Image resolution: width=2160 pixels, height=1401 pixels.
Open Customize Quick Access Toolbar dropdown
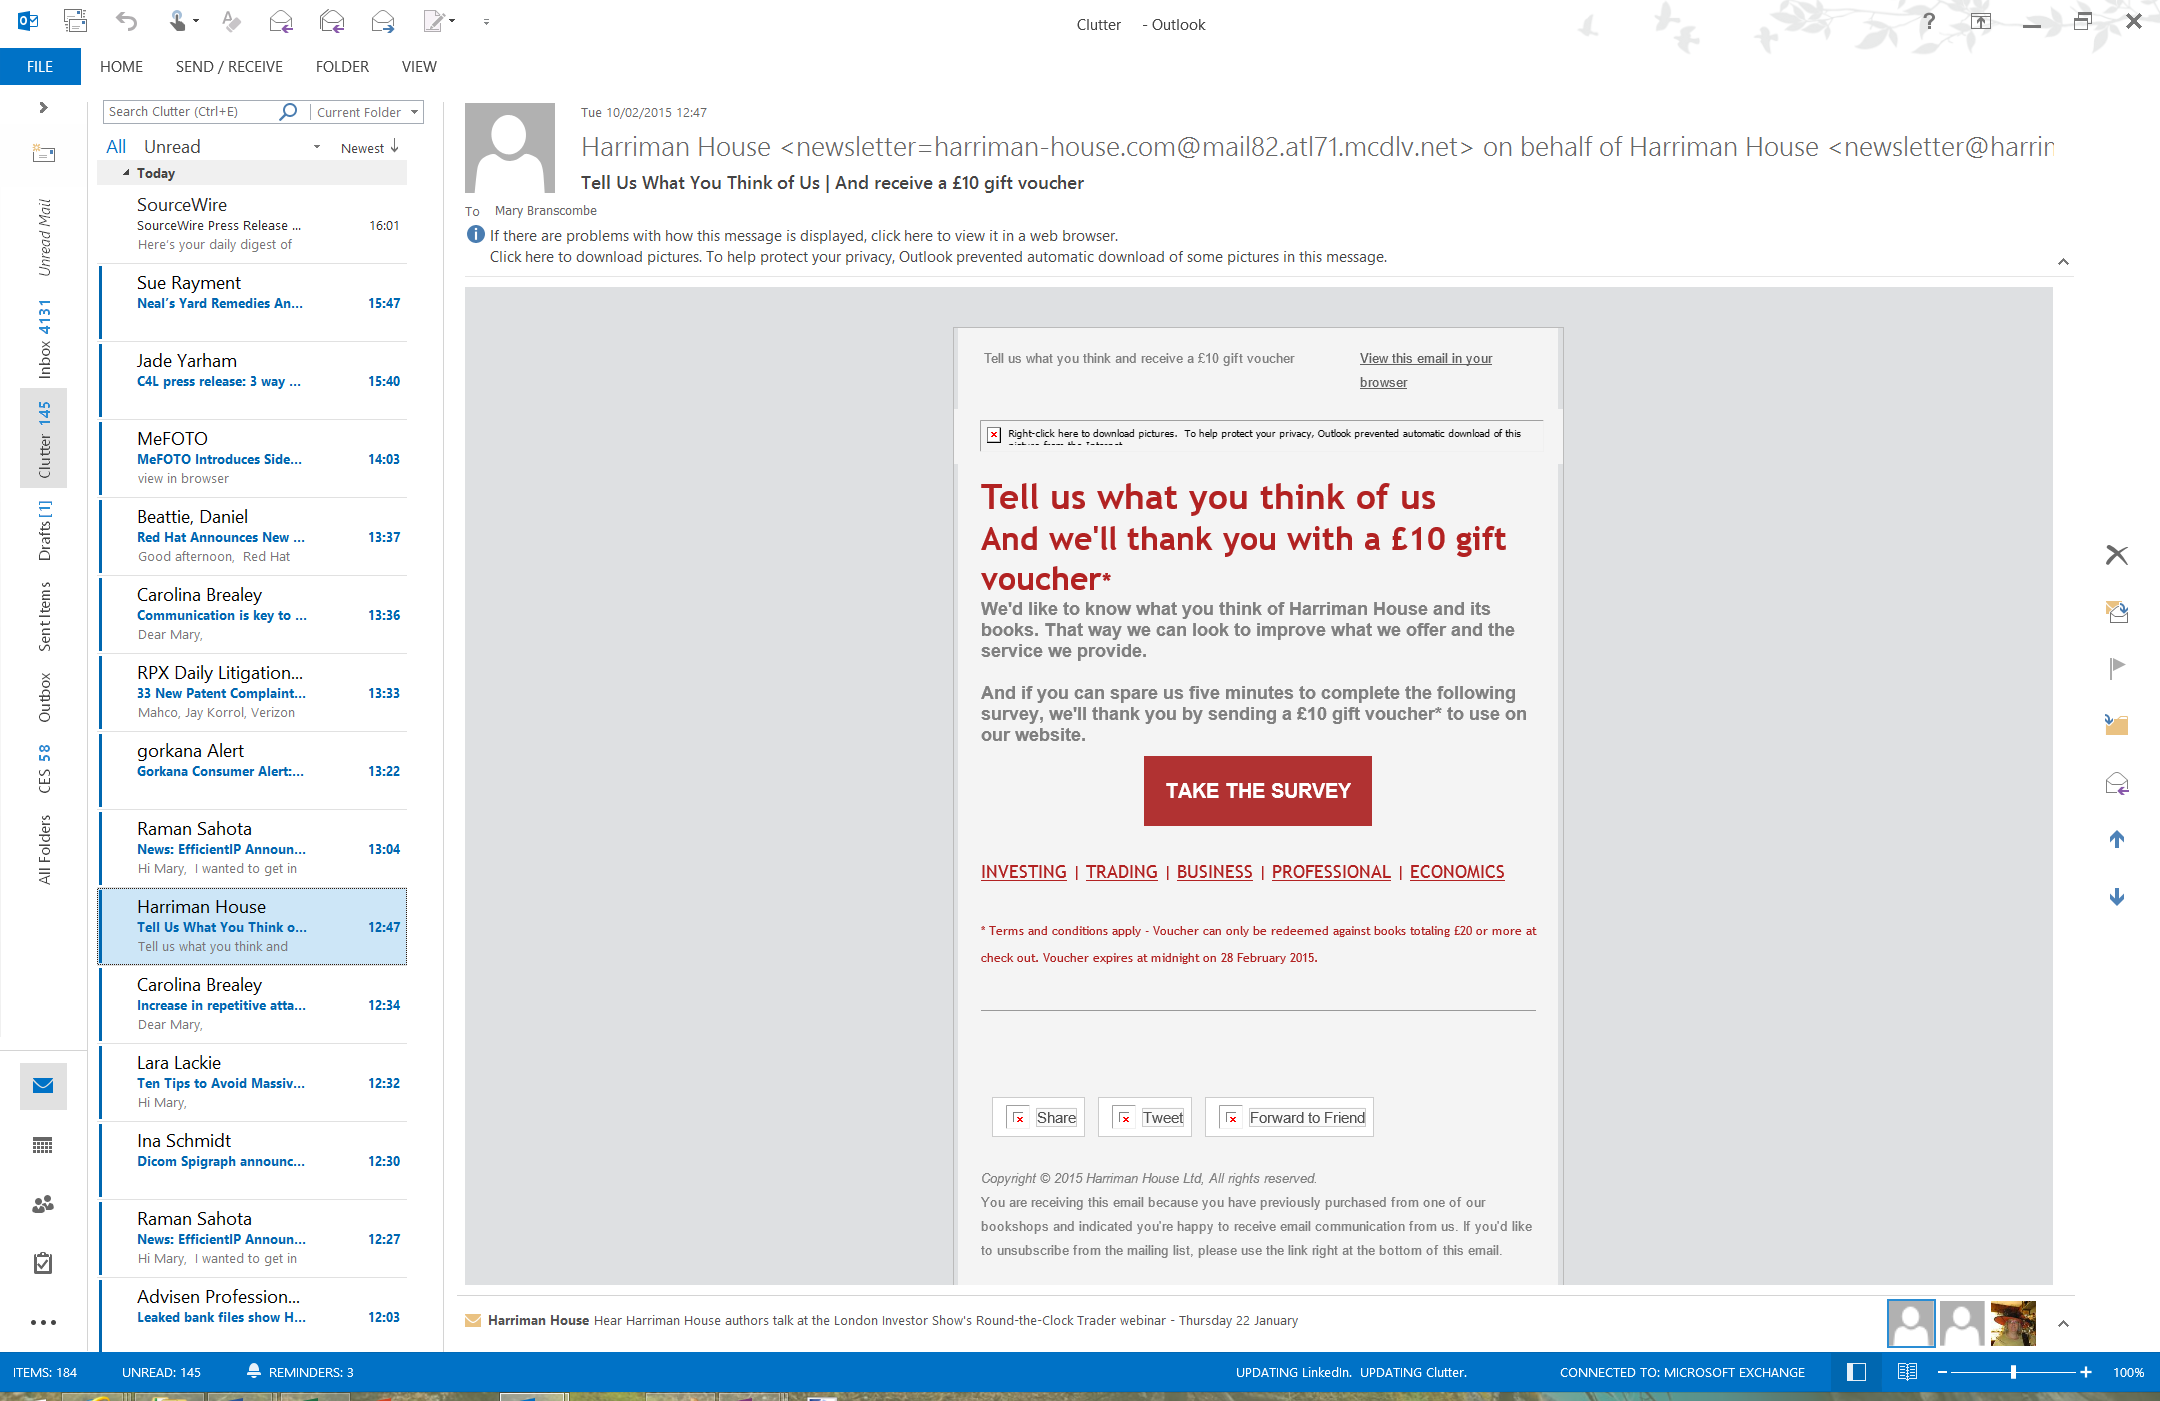486,21
